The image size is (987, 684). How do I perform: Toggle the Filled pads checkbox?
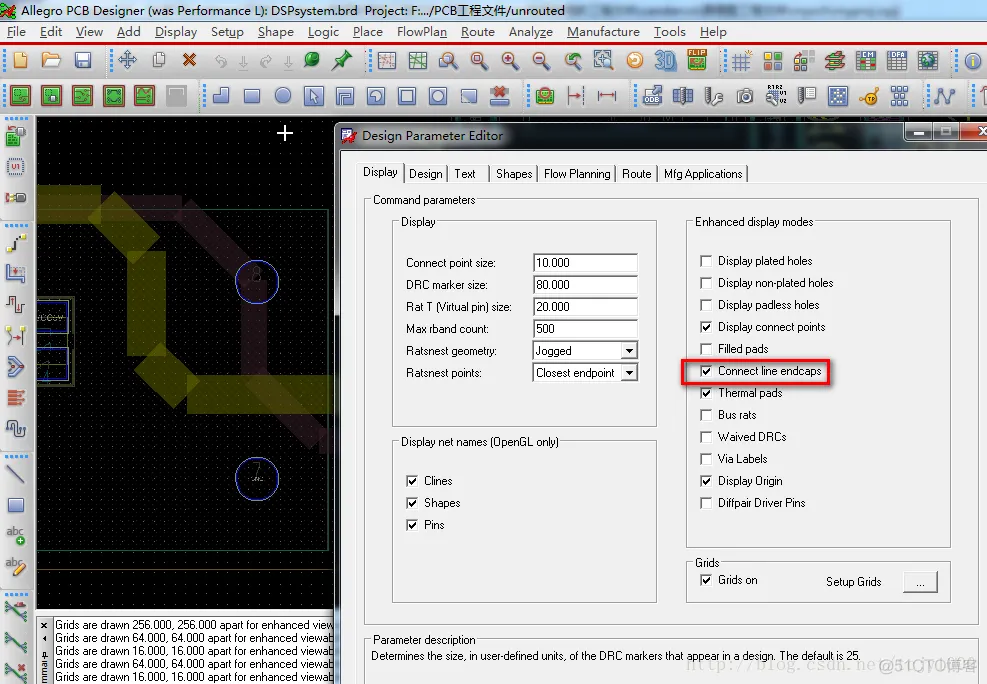706,349
